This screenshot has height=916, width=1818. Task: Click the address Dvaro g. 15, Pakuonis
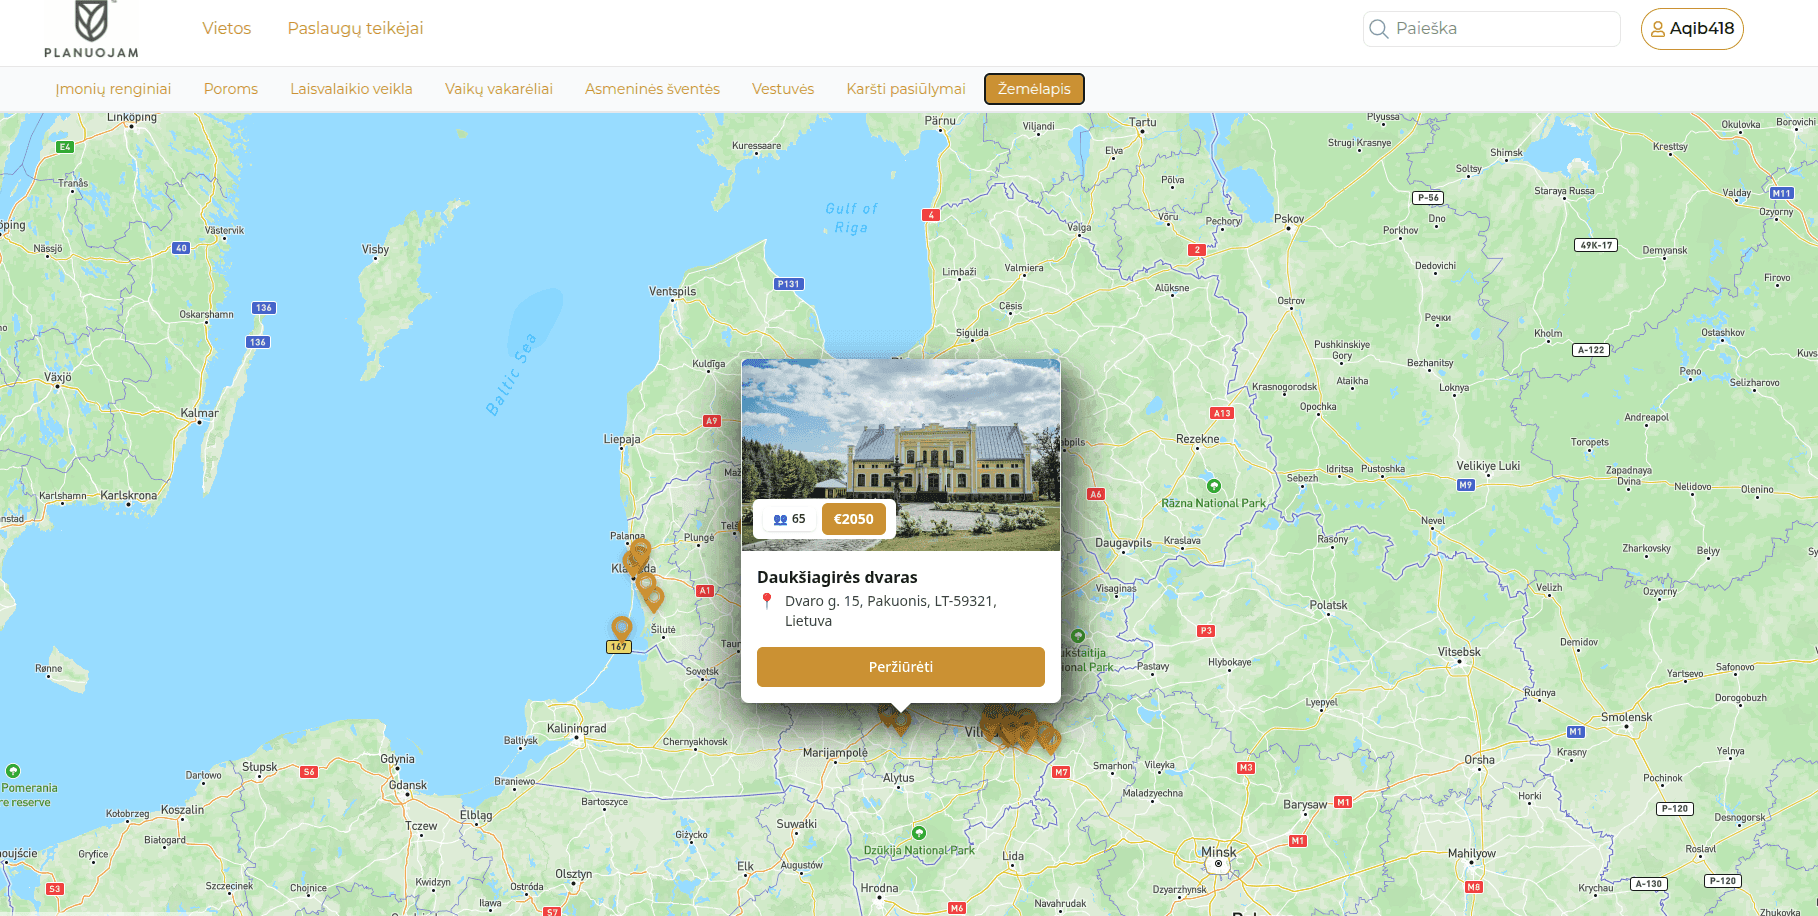pos(891,611)
